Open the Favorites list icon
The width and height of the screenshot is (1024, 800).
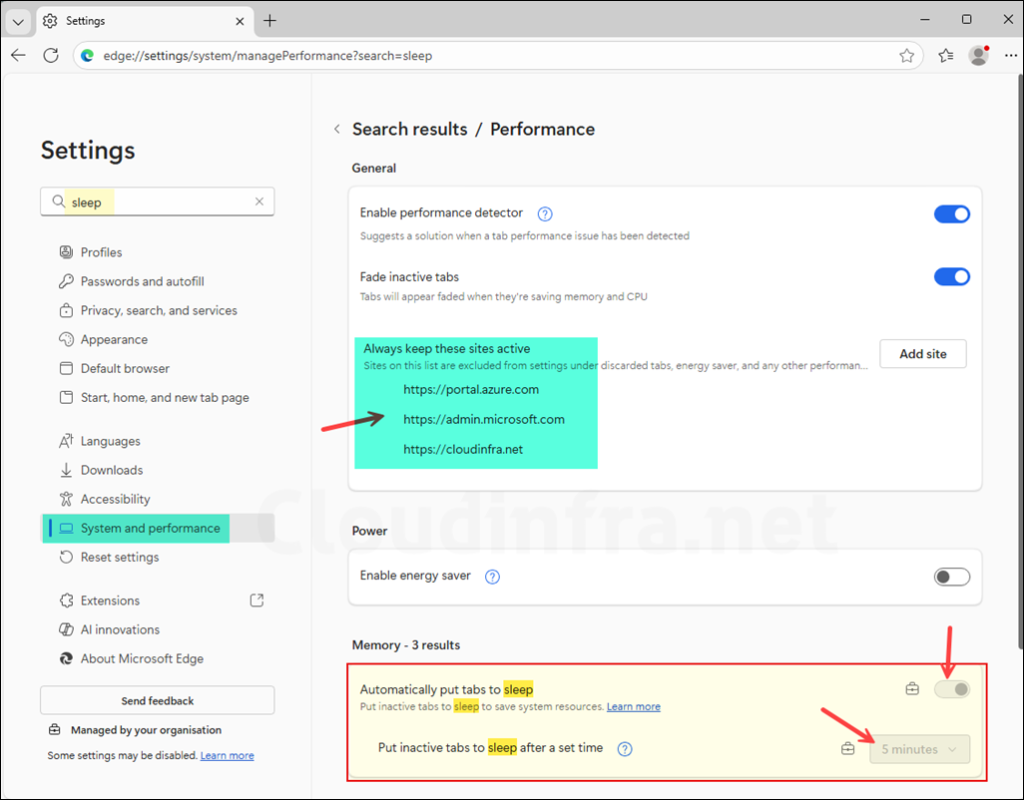tap(945, 56)
